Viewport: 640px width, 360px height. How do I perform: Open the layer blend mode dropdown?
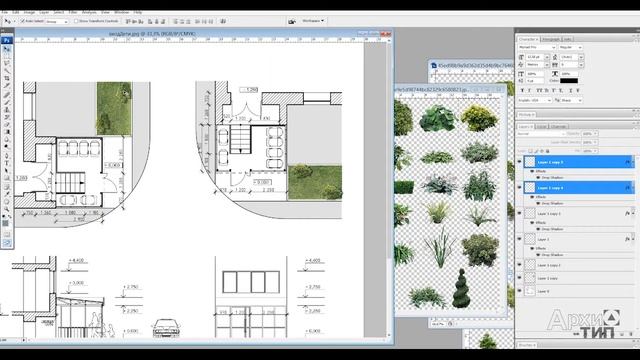541,134
